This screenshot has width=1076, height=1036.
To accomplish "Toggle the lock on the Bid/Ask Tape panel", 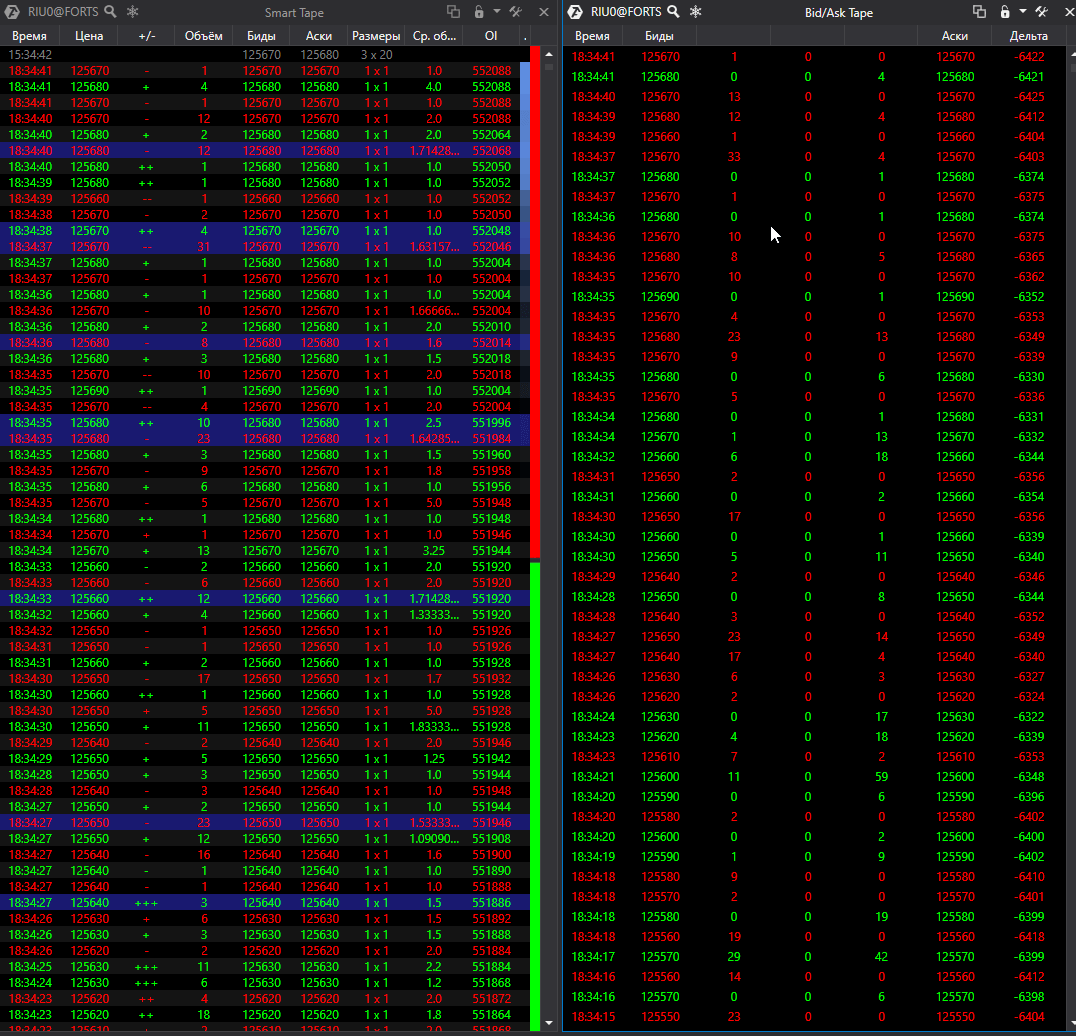I will click(x=1005, y=12).
